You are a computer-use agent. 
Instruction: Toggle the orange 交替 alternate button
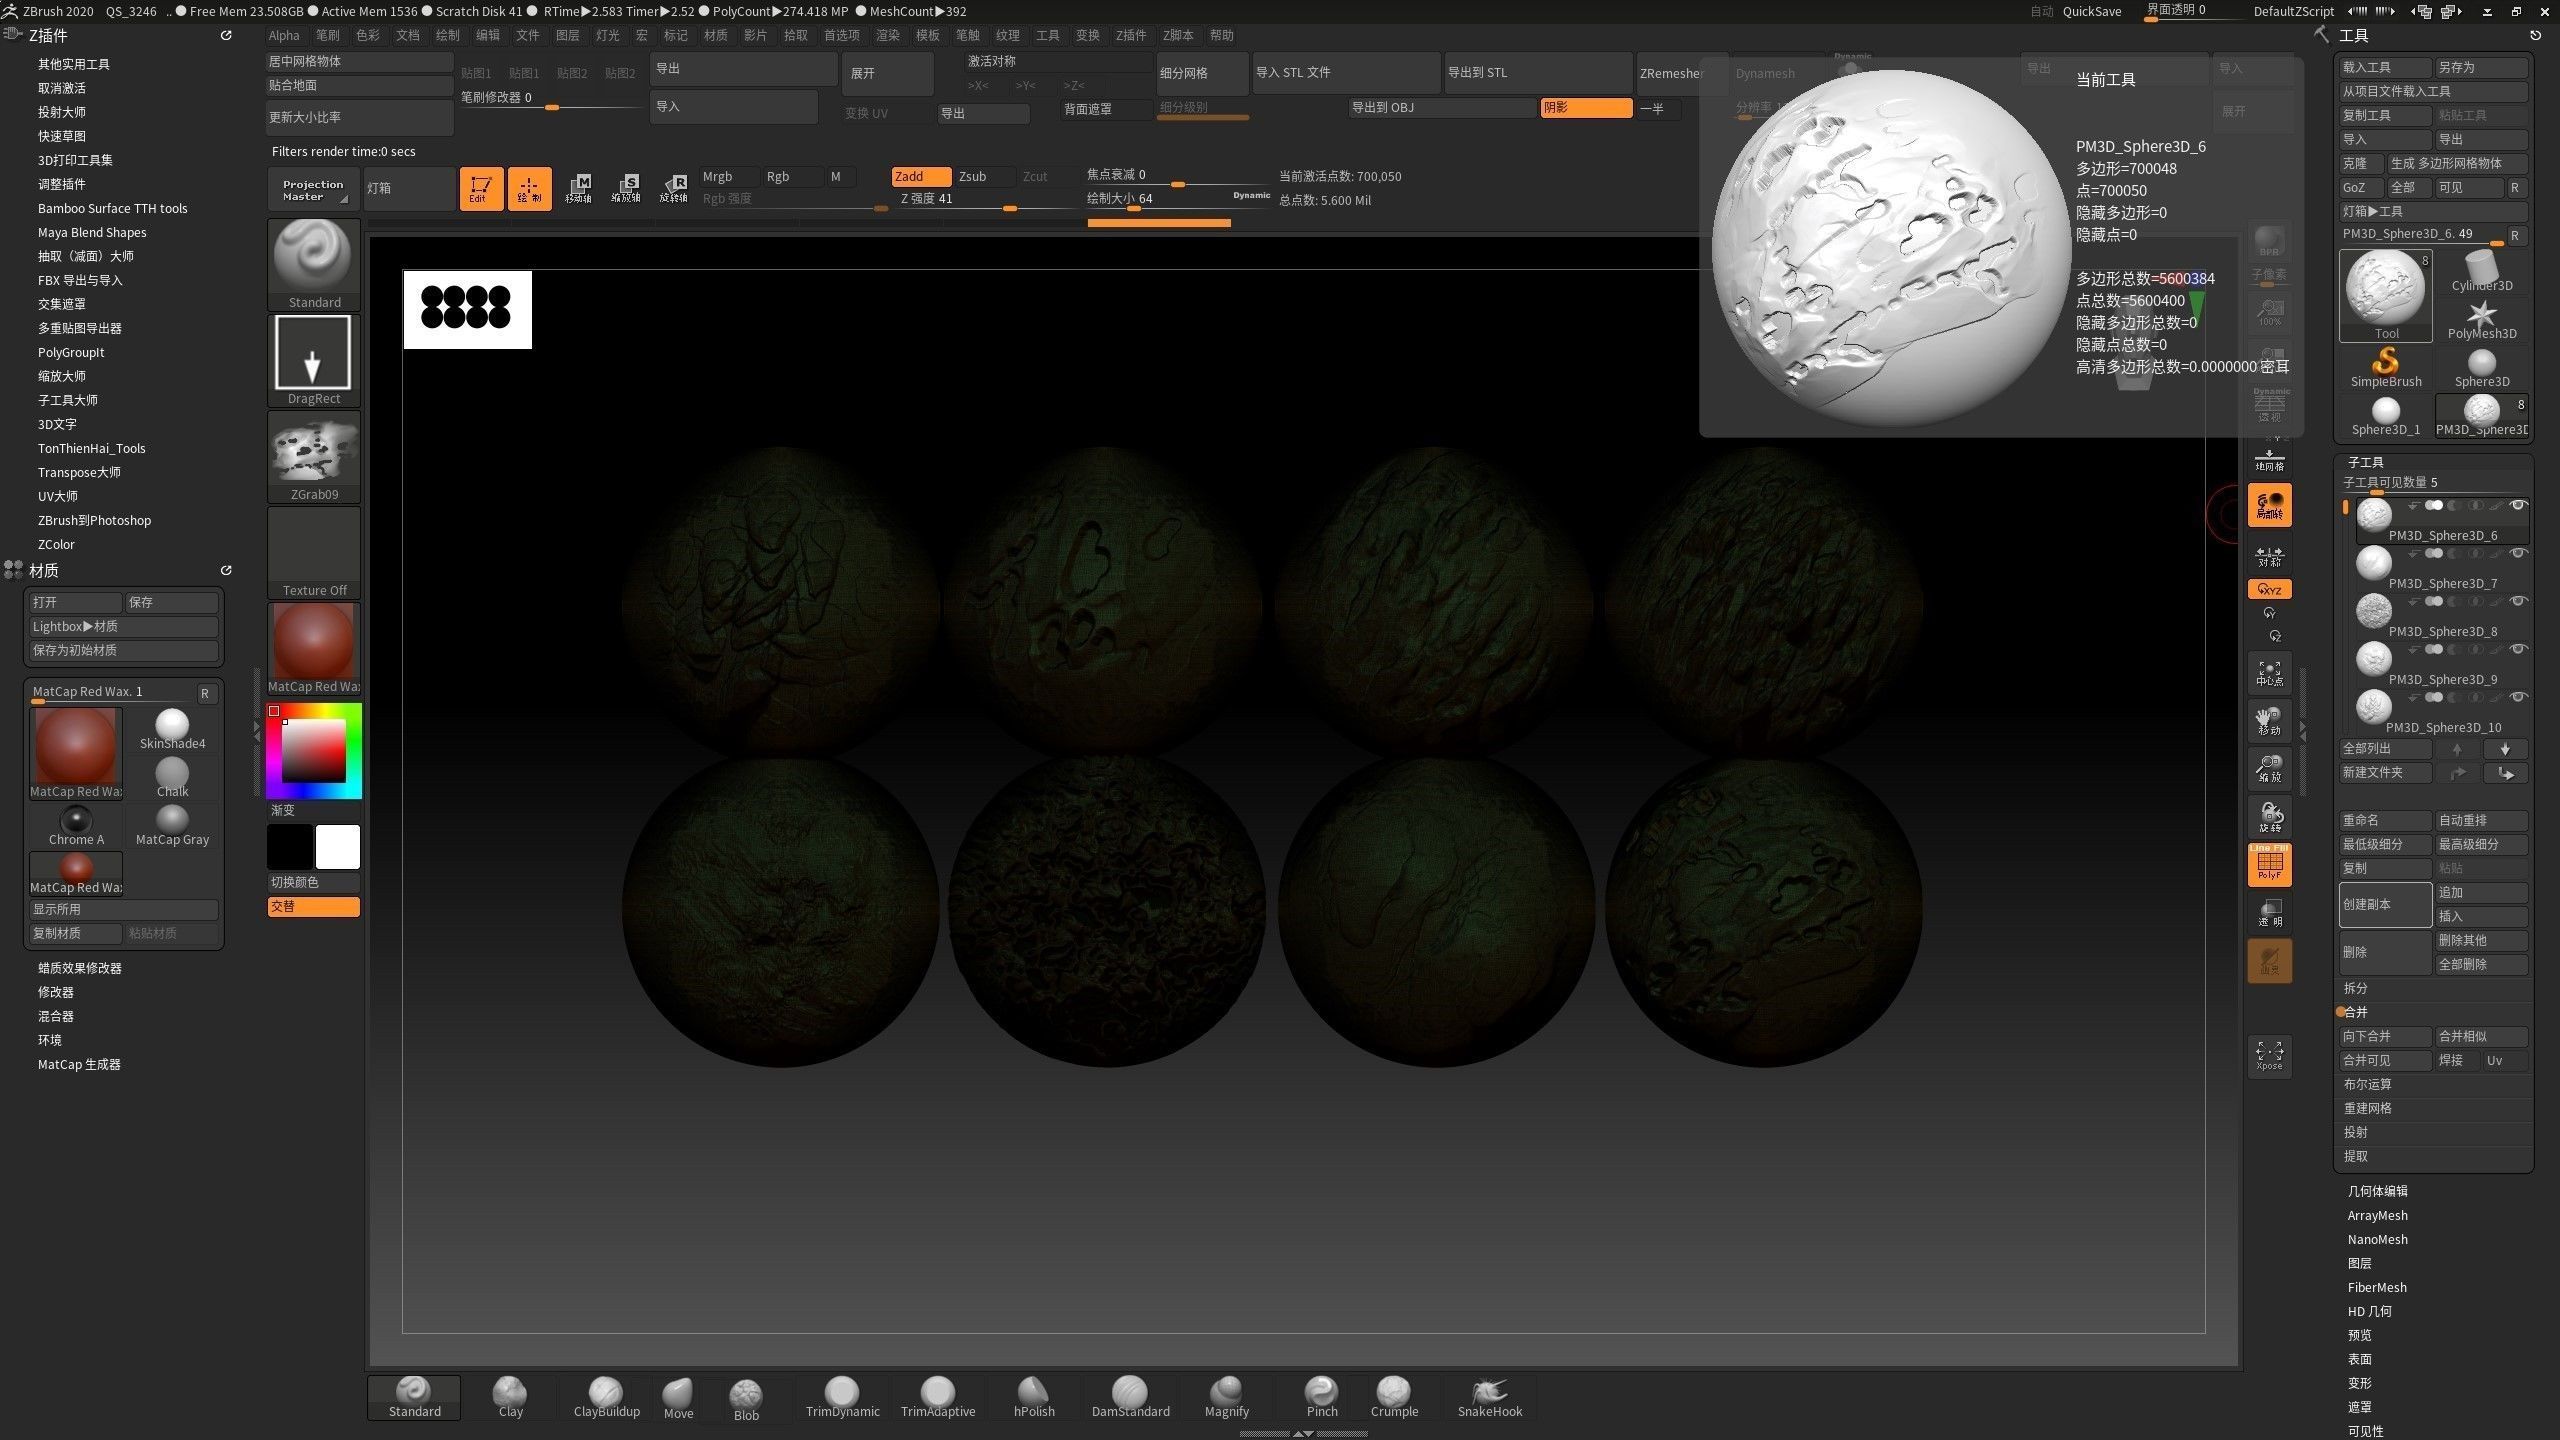click(x=313, y=906)
